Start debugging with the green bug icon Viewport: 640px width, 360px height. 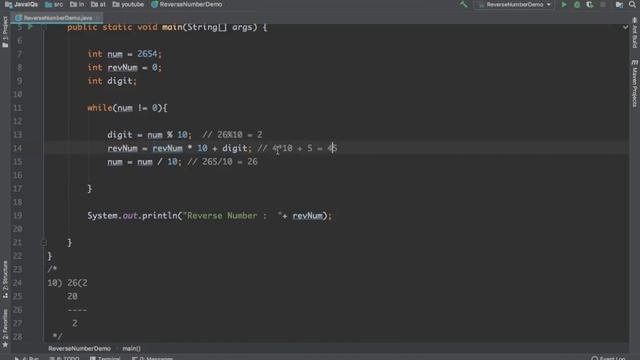577,4
